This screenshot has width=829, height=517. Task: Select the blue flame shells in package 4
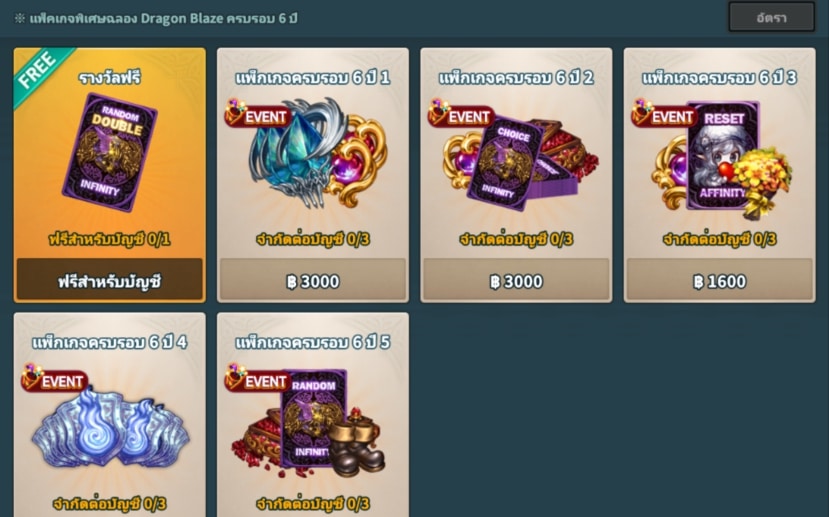[110, 429]
